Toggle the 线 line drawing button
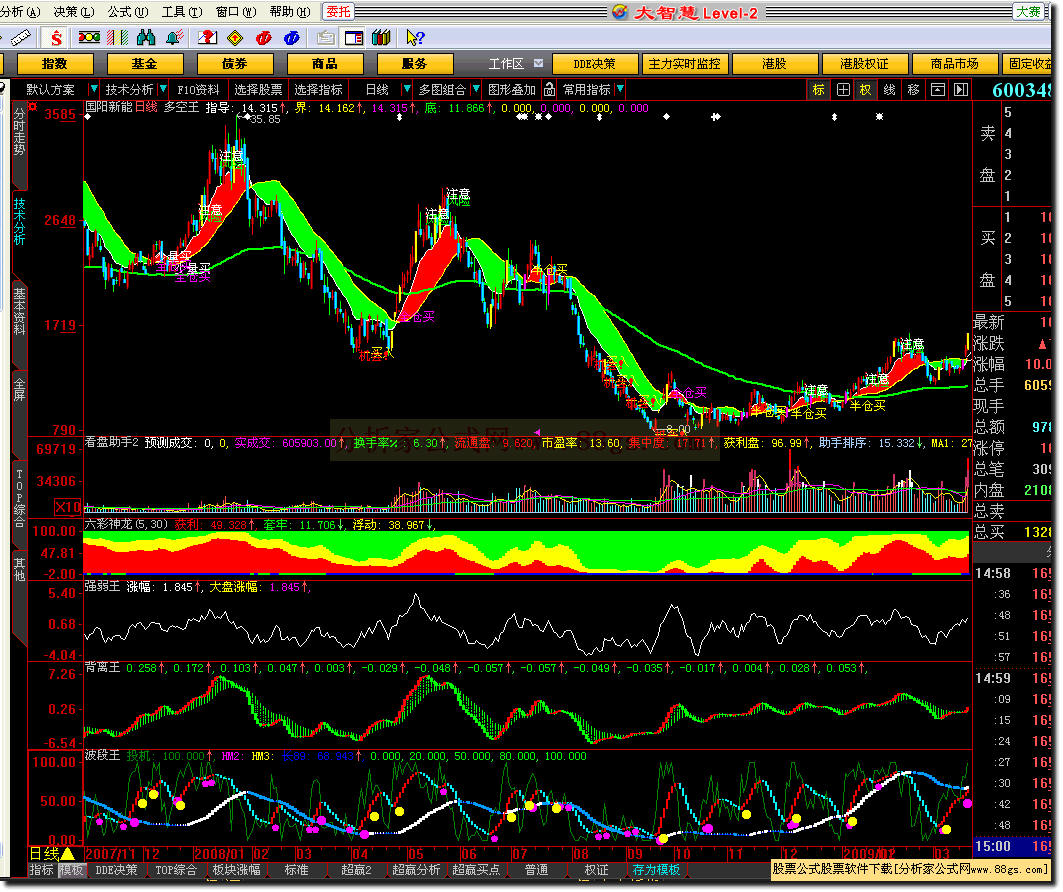This screenshot has height=892, width=1063. pos(889,89)
